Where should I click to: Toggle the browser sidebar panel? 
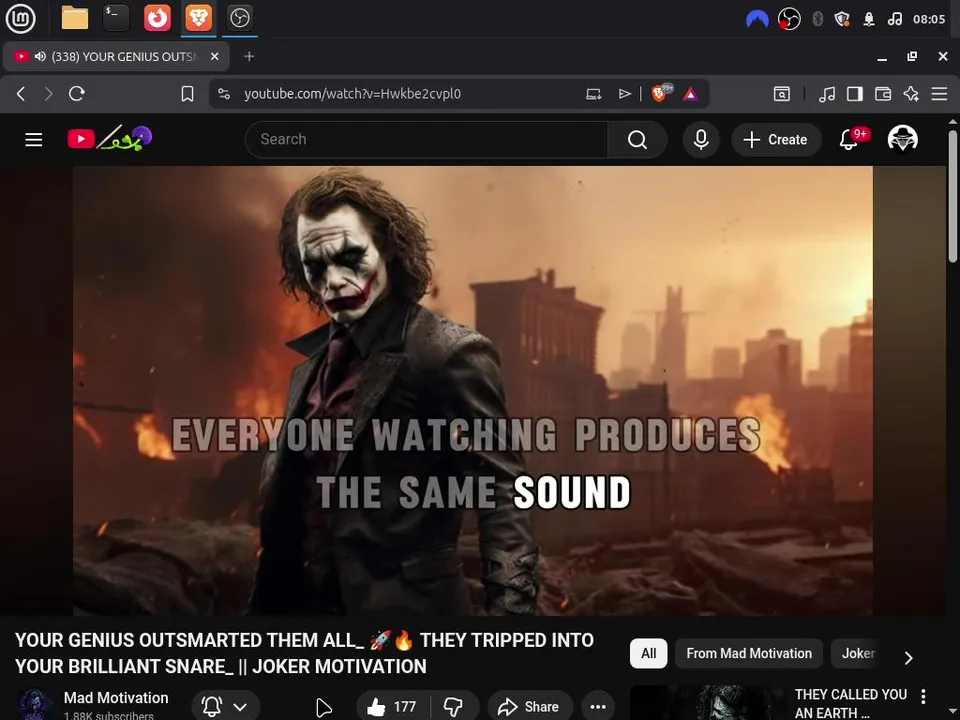coord(855,94)
